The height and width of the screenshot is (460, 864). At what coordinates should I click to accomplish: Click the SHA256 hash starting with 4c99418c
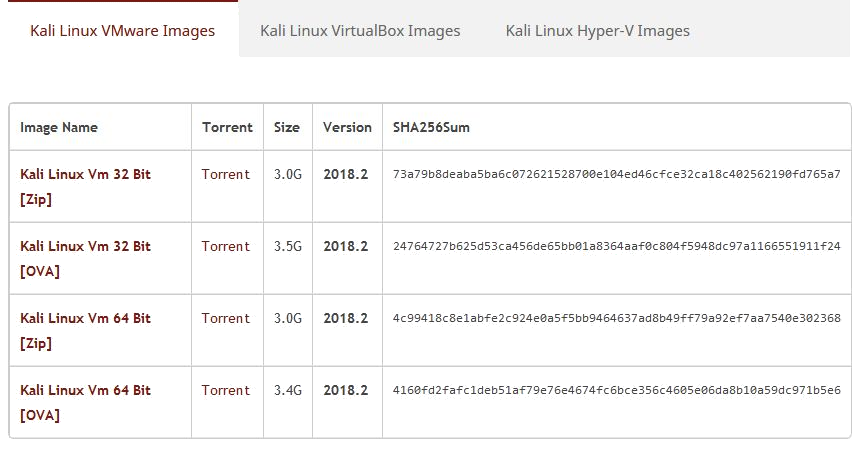[616, 319]
